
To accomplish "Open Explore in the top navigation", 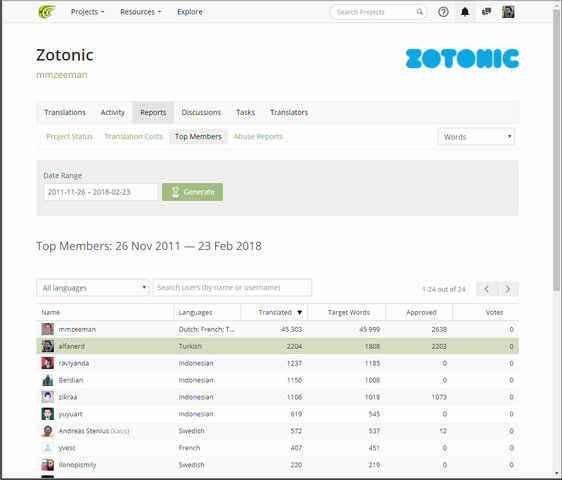I will click(x=190, y=12).
